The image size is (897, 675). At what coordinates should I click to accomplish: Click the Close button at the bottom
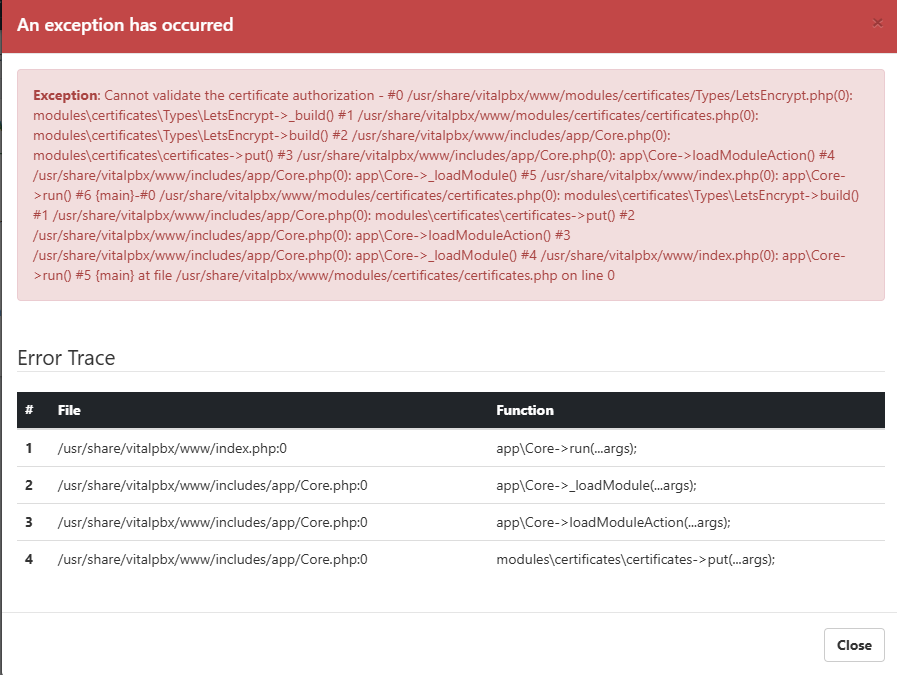coord(854,645)
